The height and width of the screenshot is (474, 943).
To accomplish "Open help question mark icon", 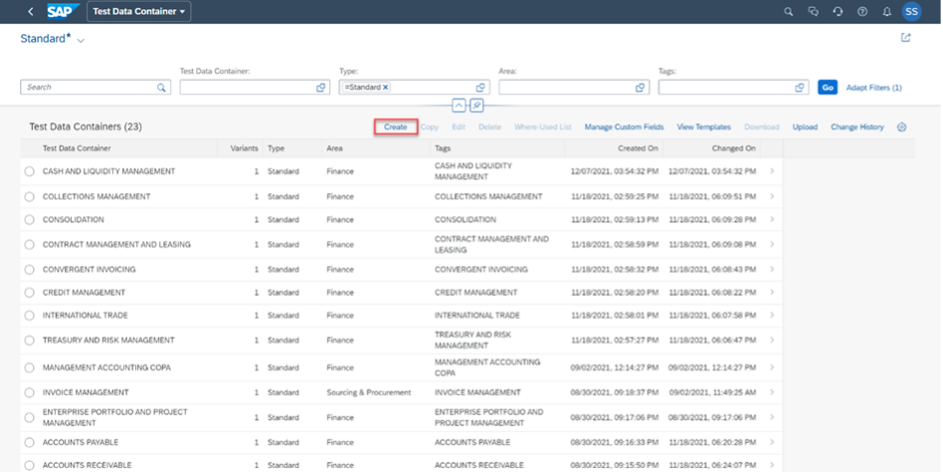I will [x=861, y=12].
